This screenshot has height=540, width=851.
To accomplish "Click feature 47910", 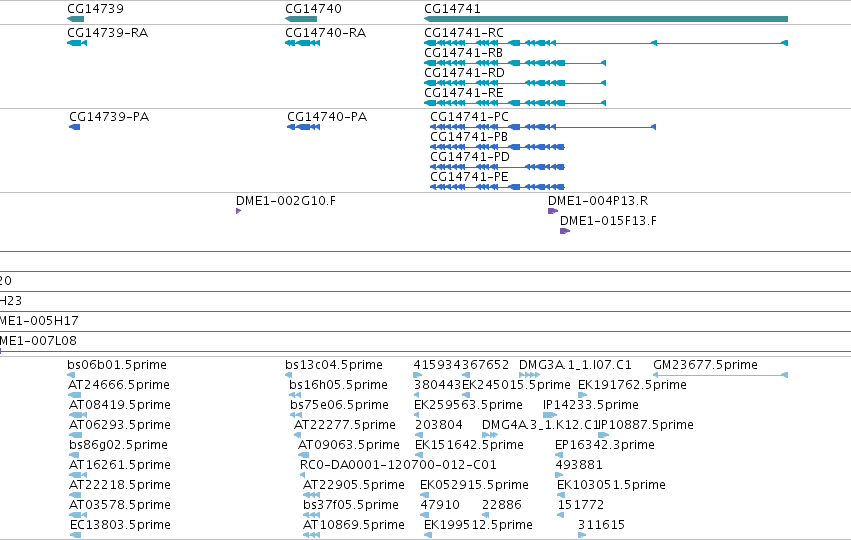I will click(440, 505).
